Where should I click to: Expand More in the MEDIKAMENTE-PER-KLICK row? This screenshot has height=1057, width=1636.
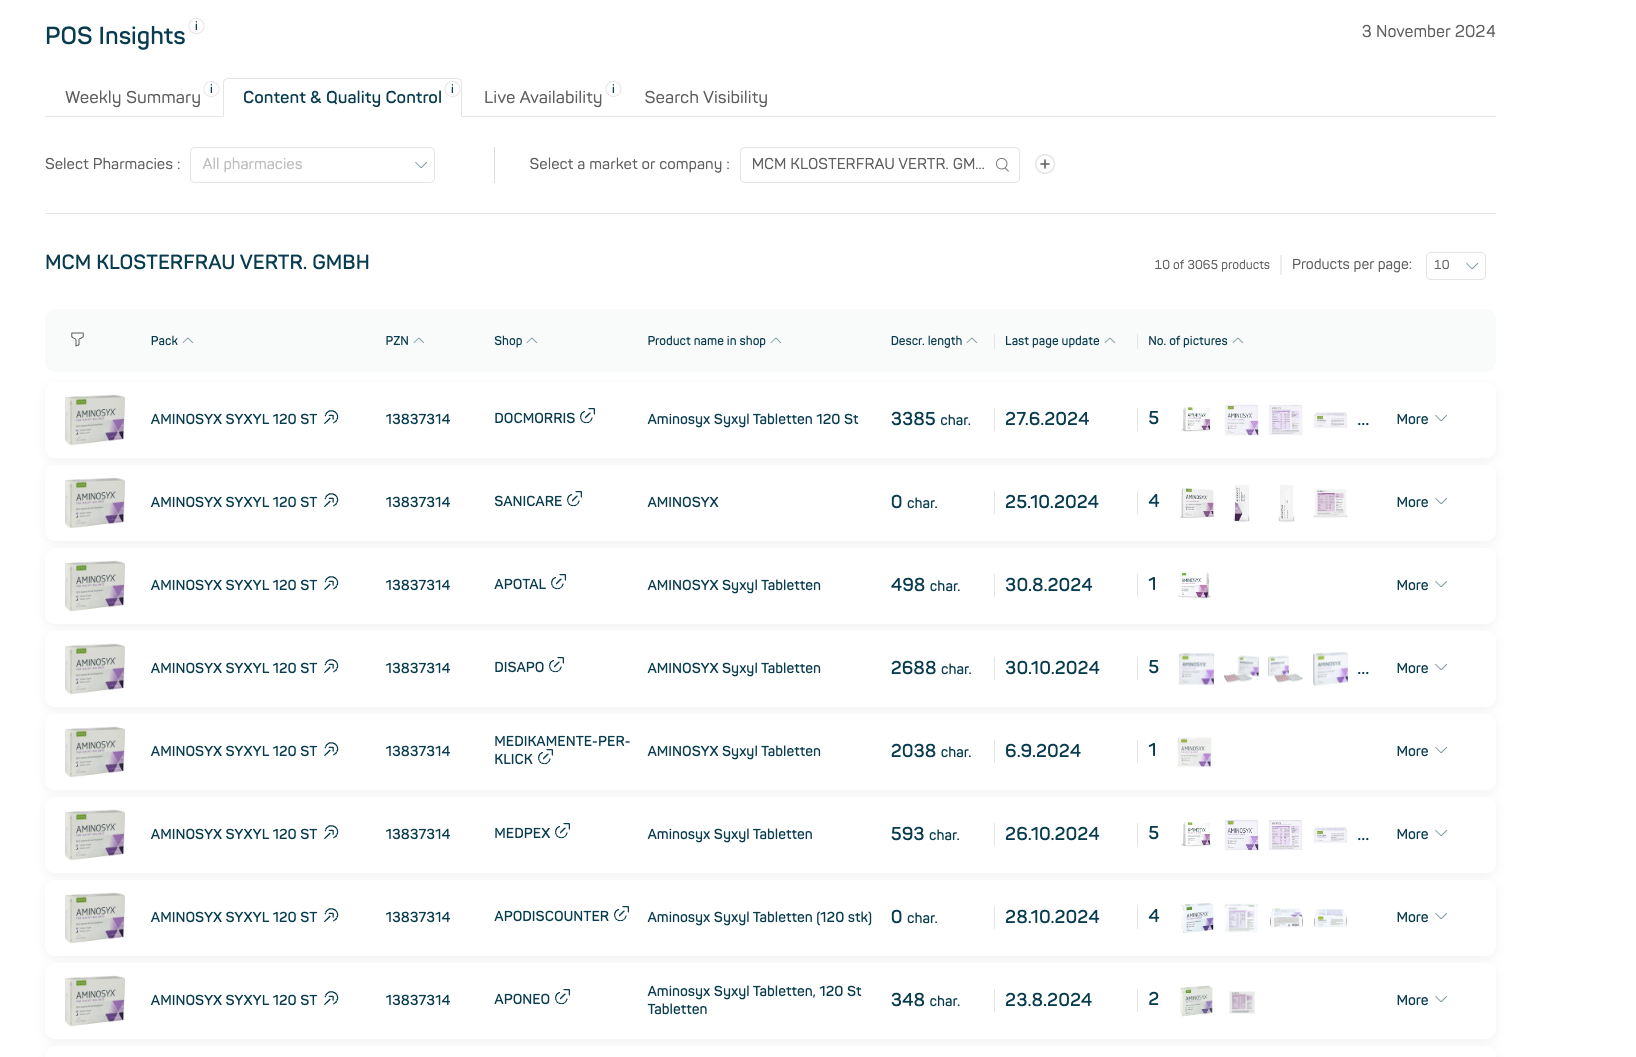click(x=1421, y=751)
